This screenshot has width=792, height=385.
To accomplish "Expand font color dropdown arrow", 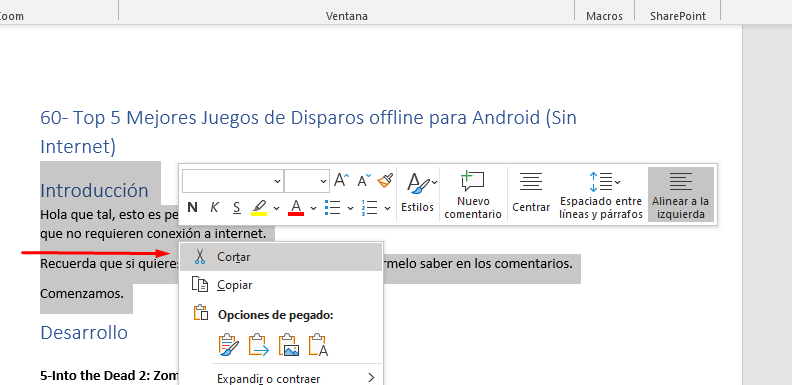I will coord(313,208).
